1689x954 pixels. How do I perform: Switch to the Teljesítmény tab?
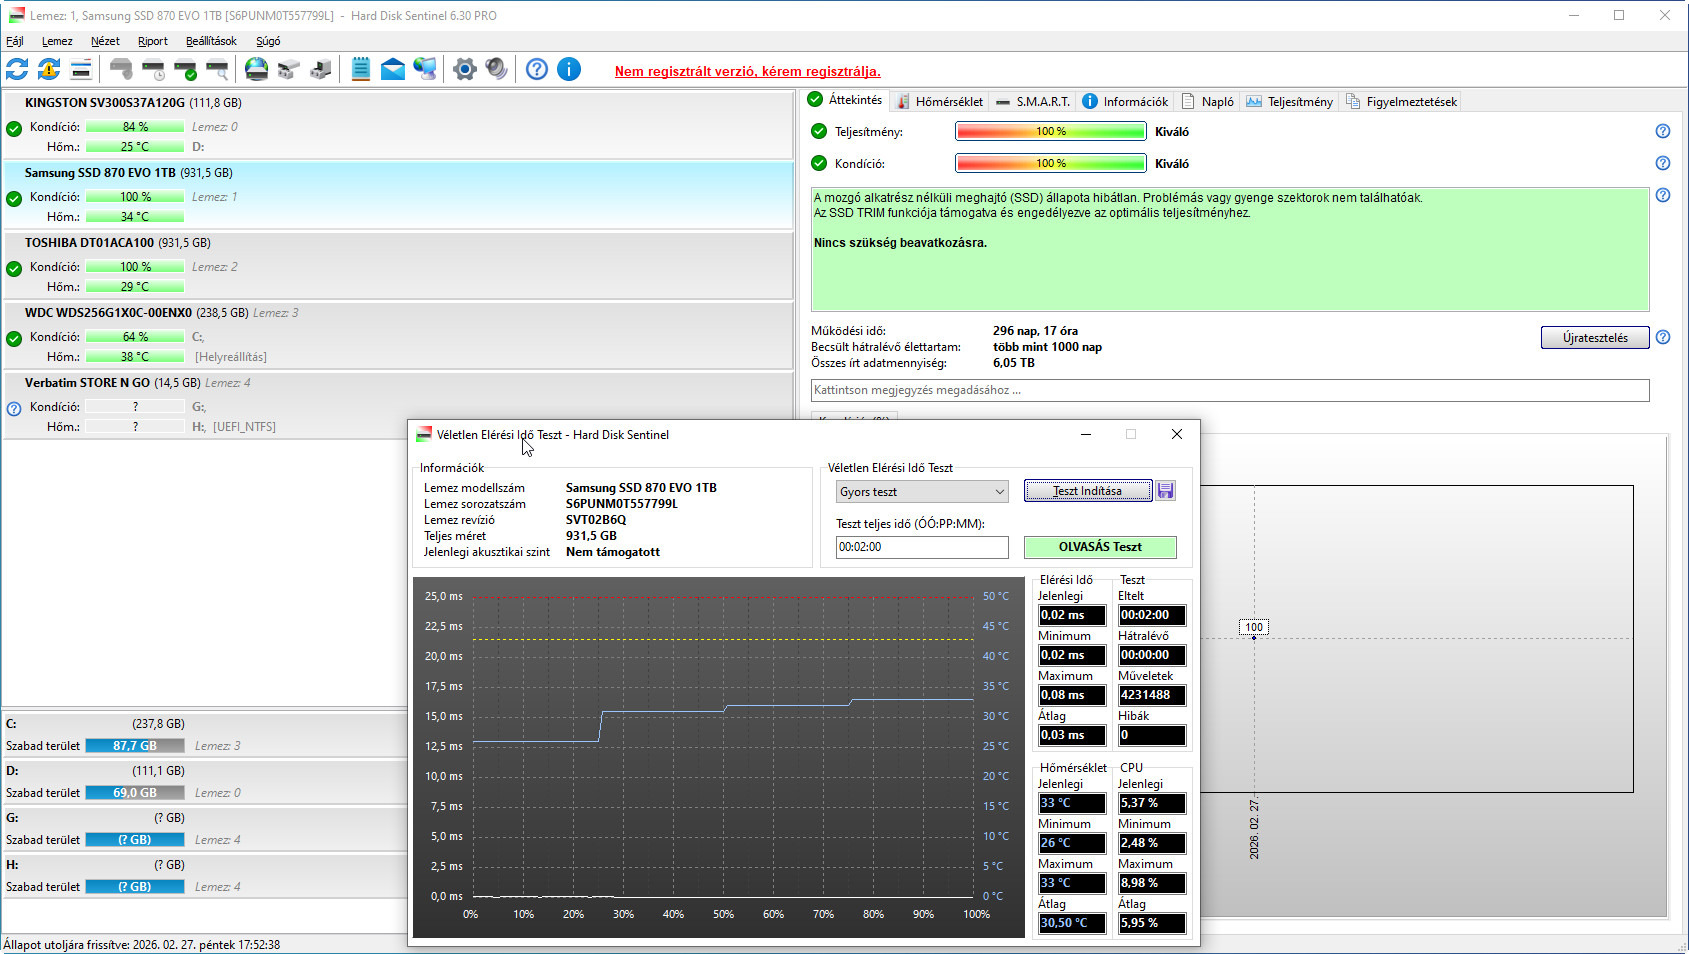click(x=1289, y=101)
